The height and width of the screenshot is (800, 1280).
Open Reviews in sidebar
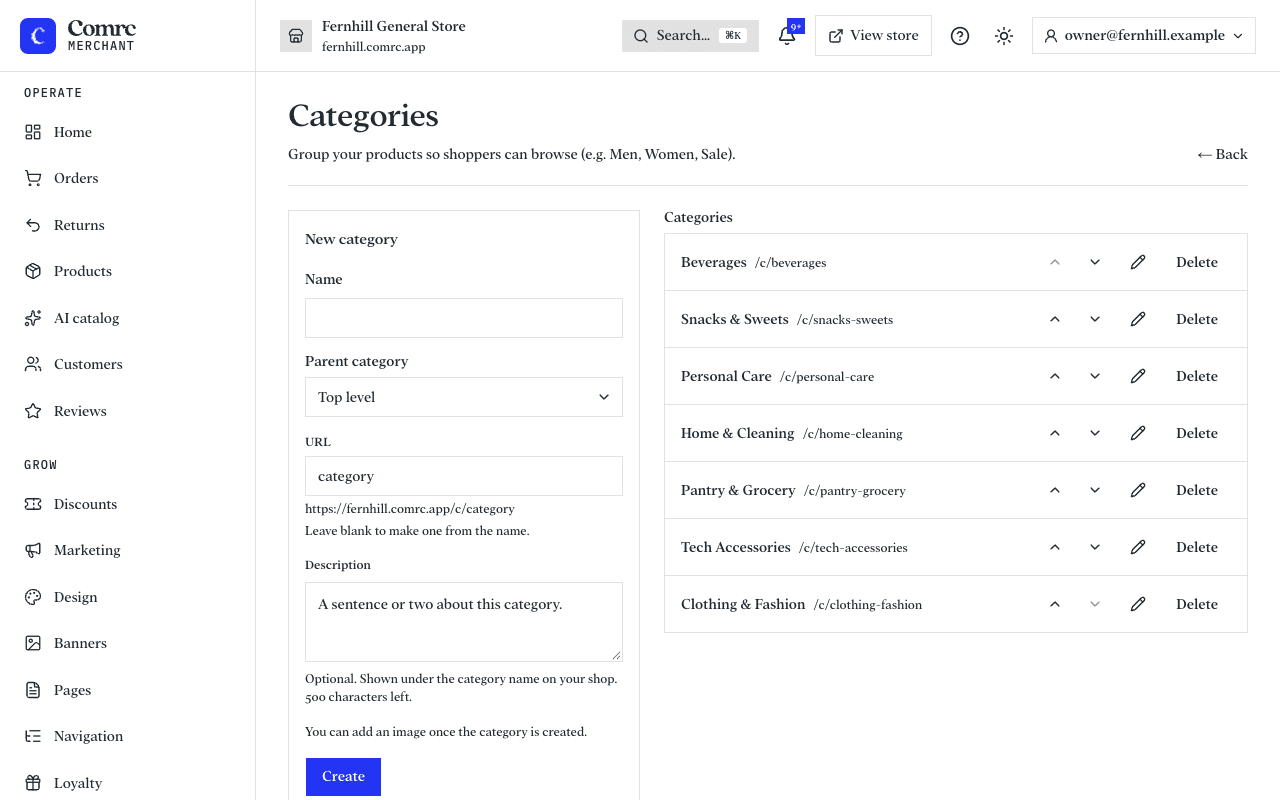pos(128,411)
